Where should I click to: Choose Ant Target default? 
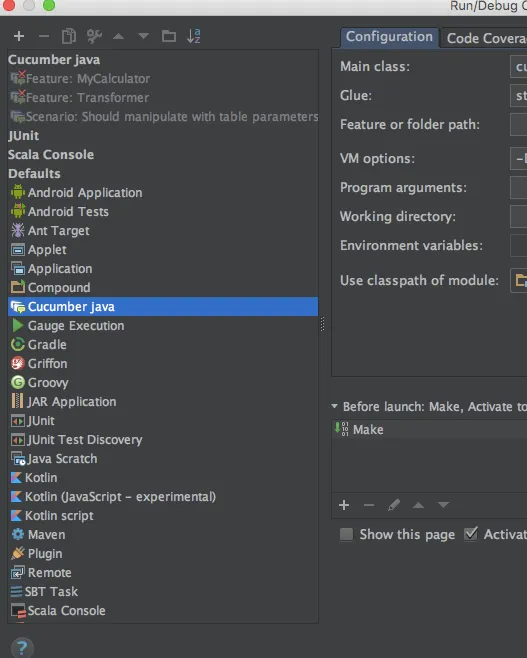[x=163, y=230]
